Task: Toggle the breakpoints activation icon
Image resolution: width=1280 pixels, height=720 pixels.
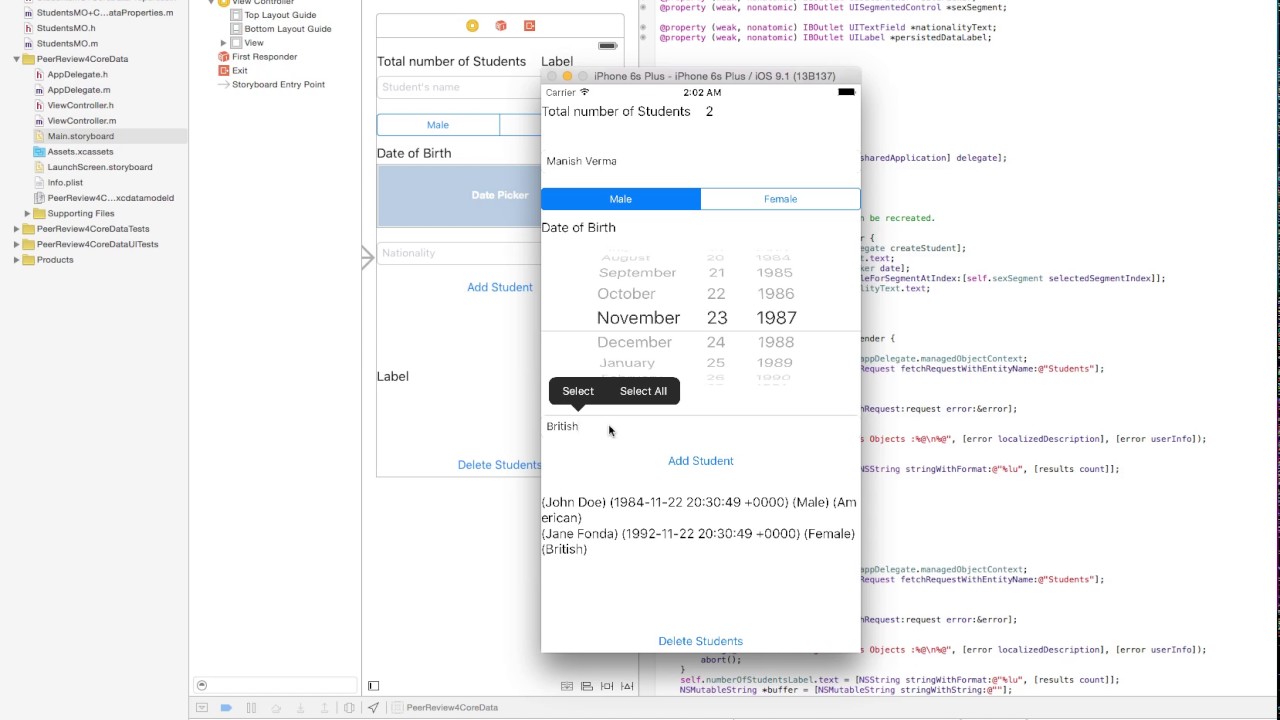Action: [226, 707]
